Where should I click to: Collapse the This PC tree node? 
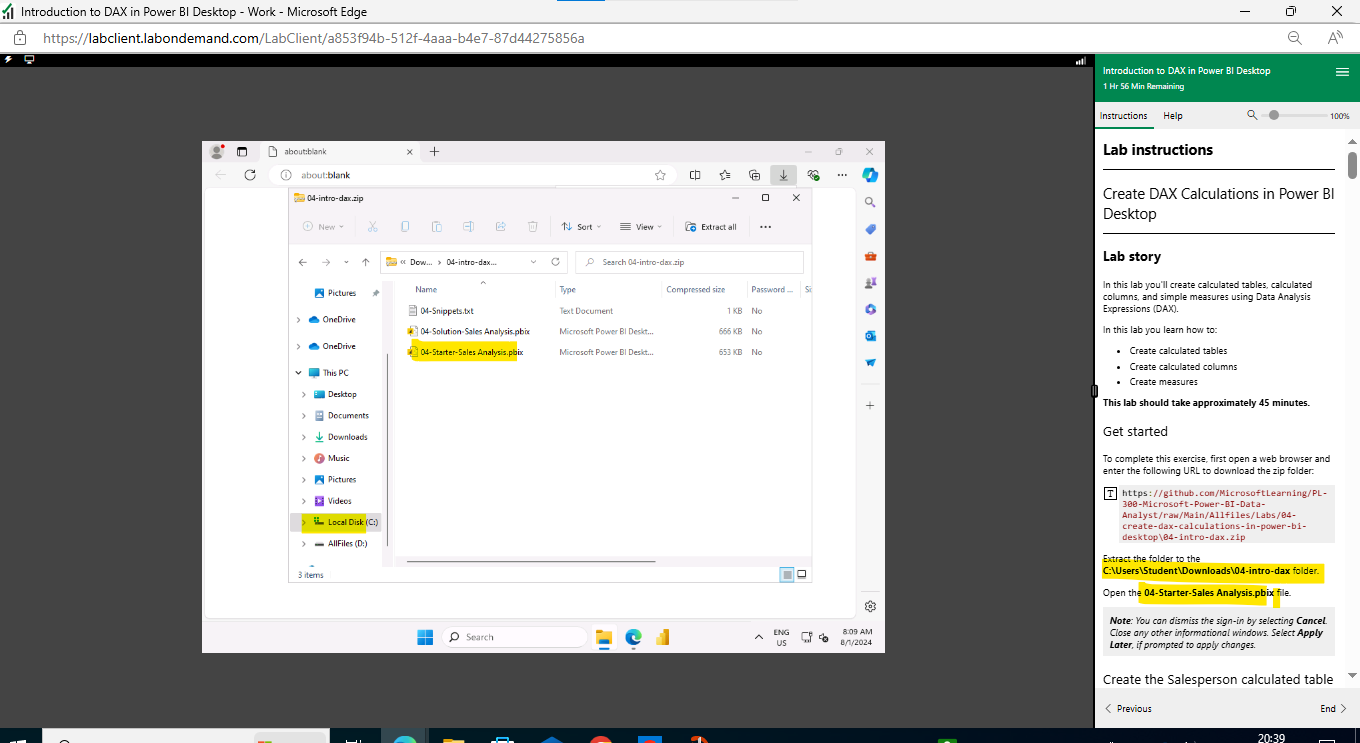coord(298,371)
